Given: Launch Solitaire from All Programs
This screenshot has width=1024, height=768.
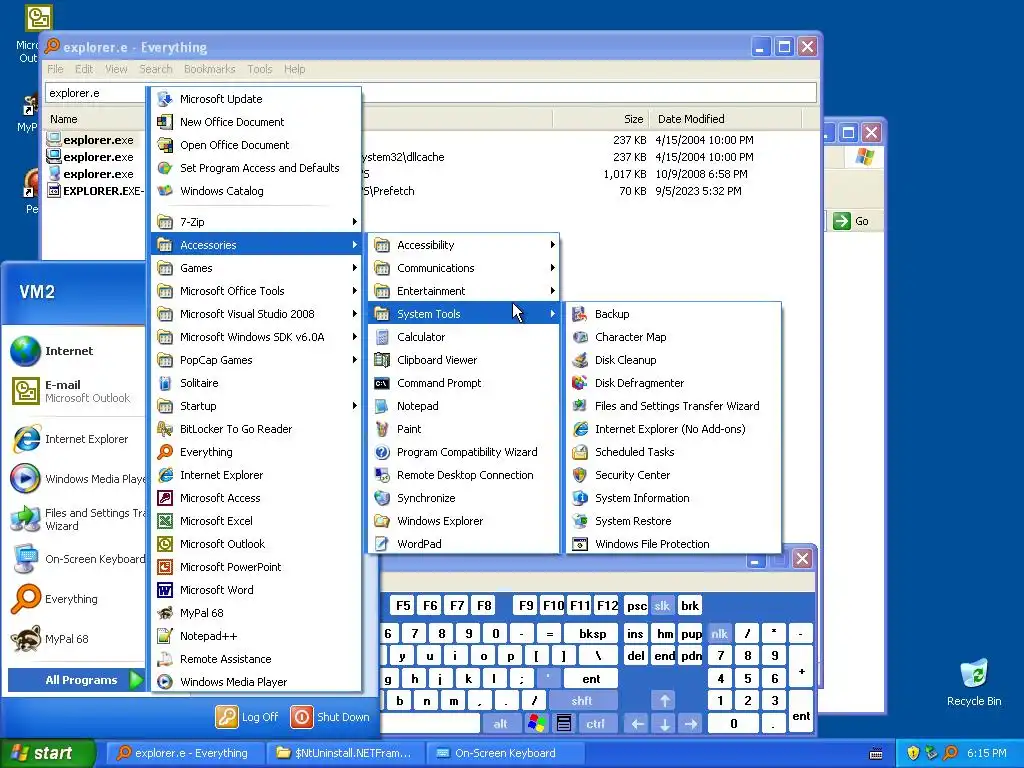Looking at the screenshot, I should click(x=256, y=383).
